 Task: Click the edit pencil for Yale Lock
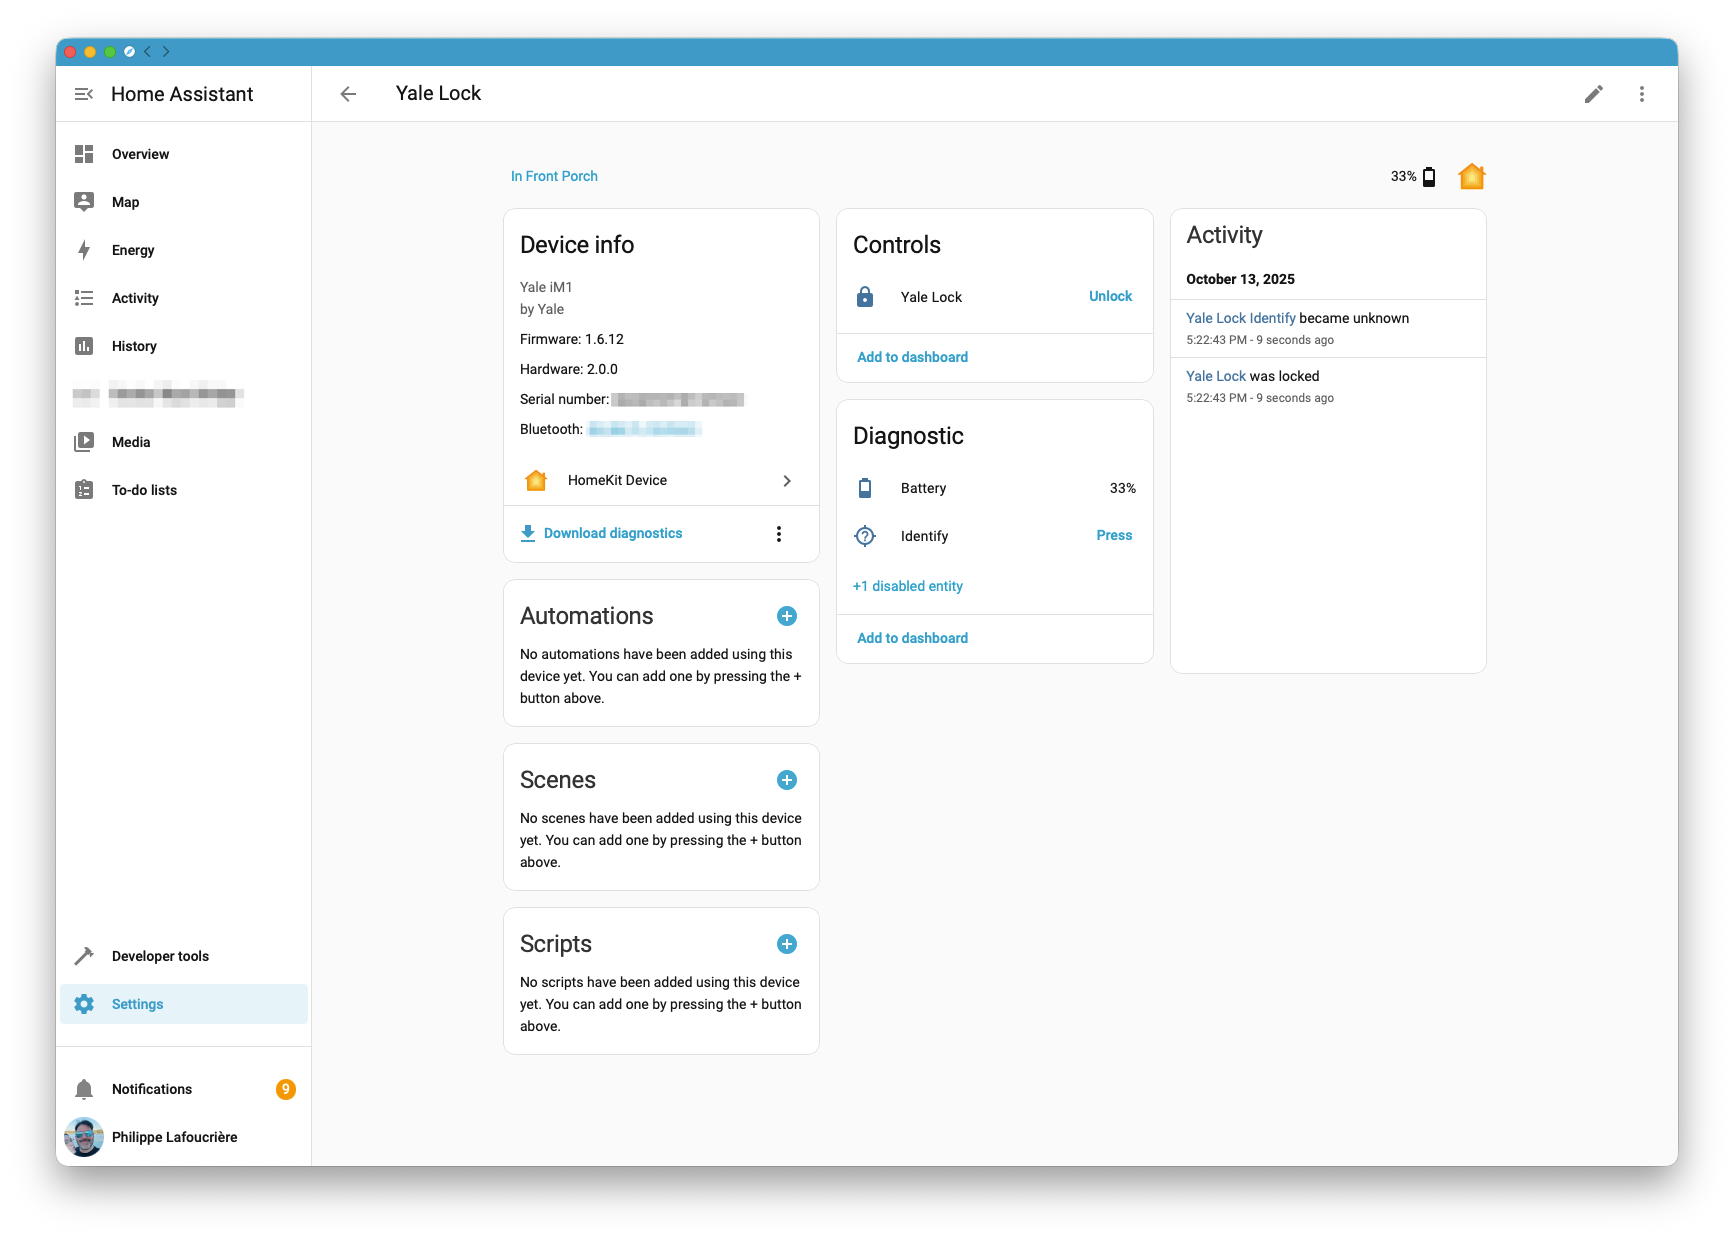click(1594, 93)
